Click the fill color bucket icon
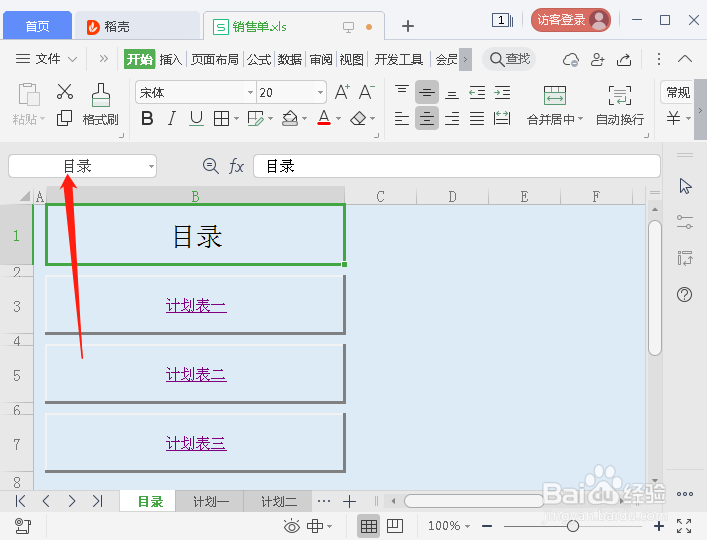 [289, 119]
